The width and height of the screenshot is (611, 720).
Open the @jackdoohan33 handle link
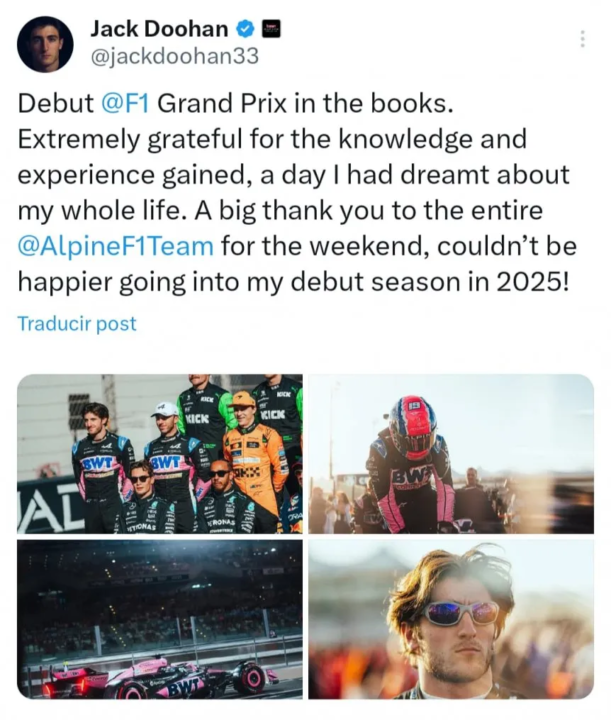tap(174, 57)
